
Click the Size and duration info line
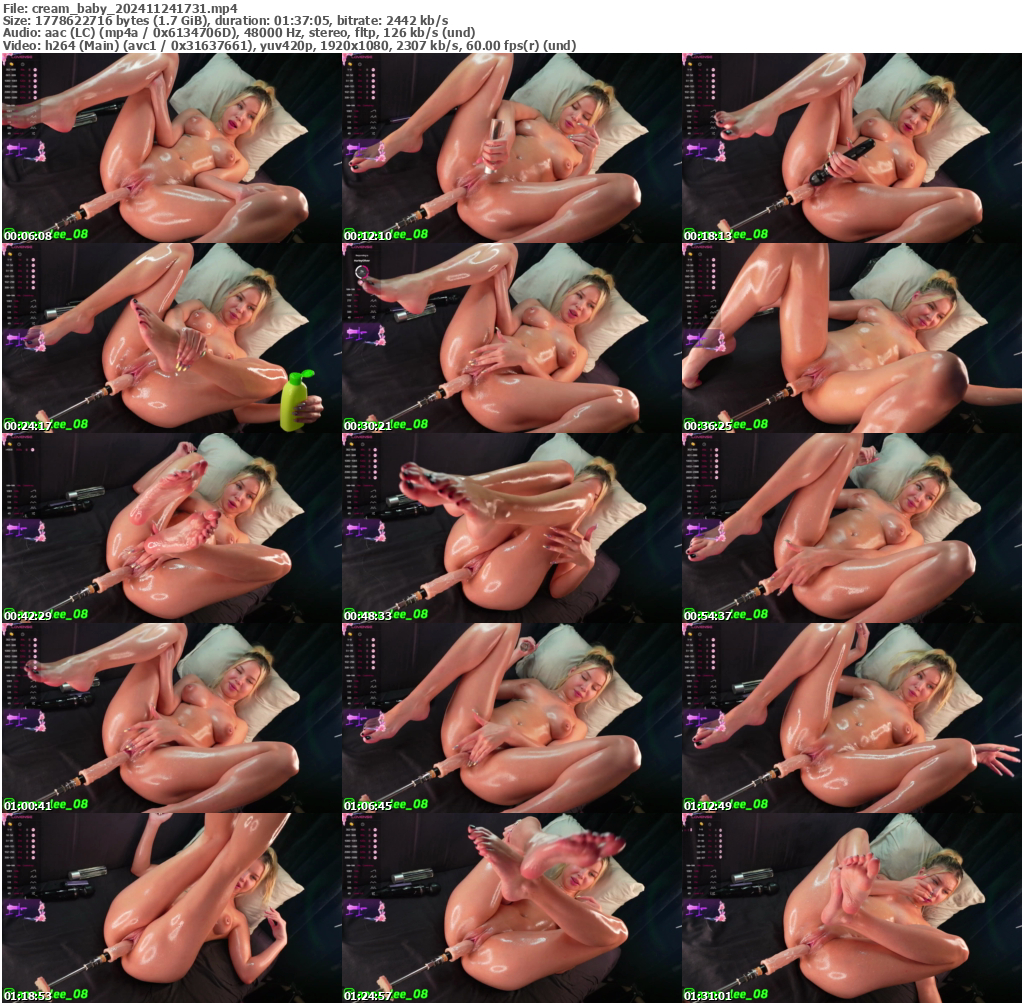[x=225, y=20]
